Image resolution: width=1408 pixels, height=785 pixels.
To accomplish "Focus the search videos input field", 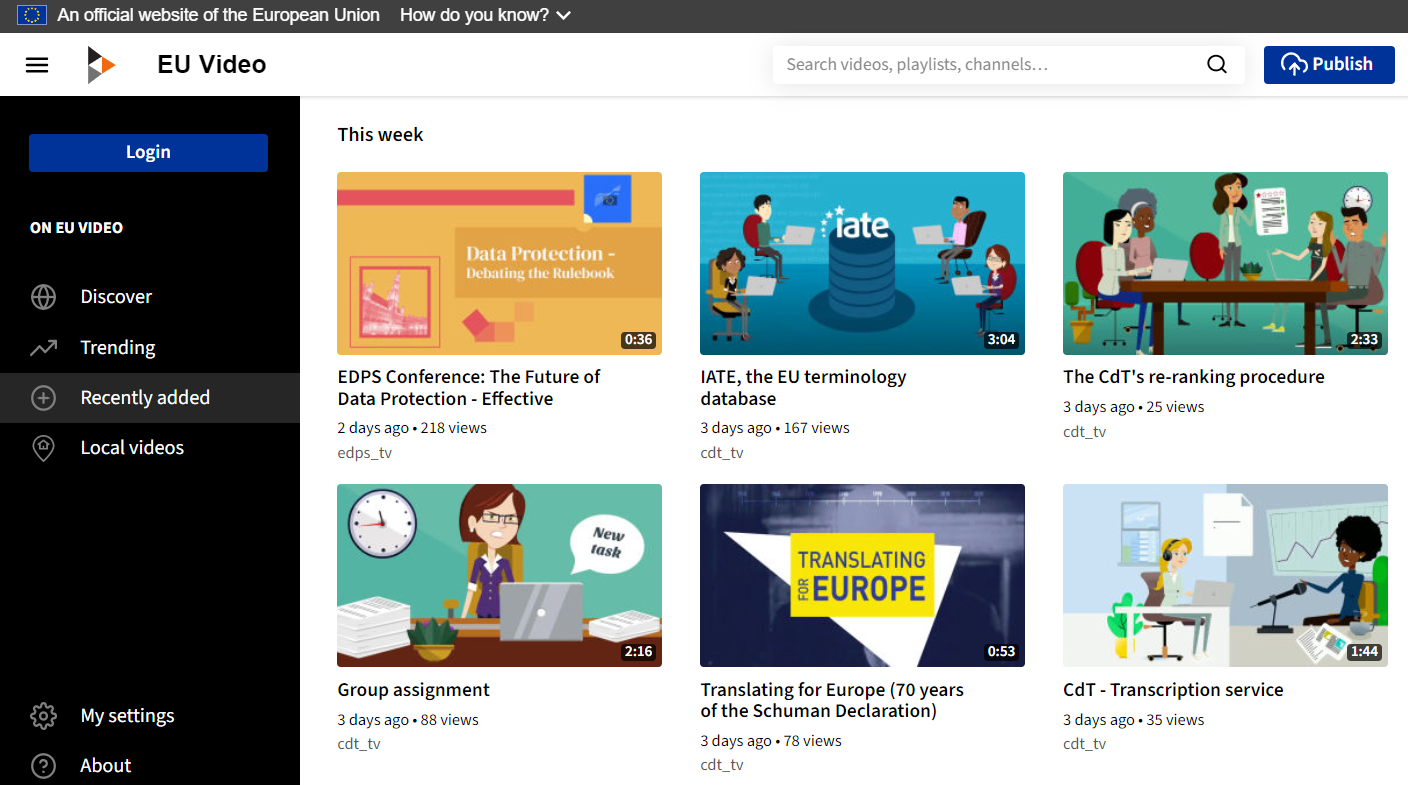I will click(x=990, y=65).
